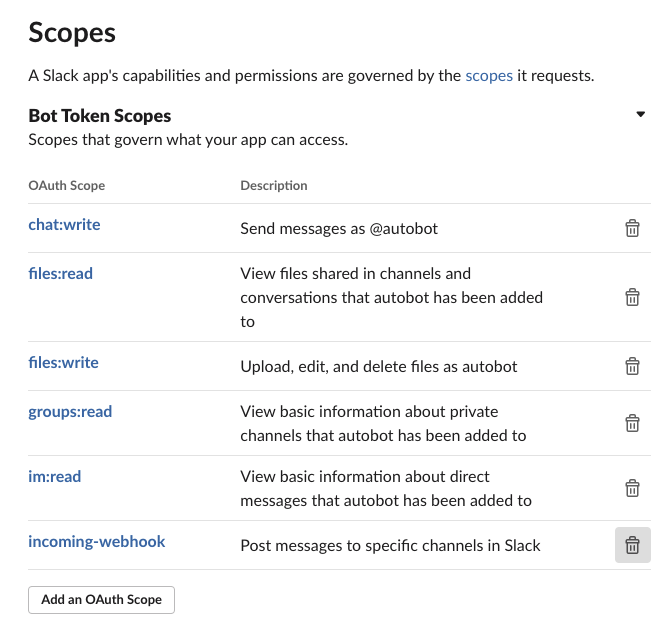
Task: Click the Scopes page title
Action: point(72,32)
